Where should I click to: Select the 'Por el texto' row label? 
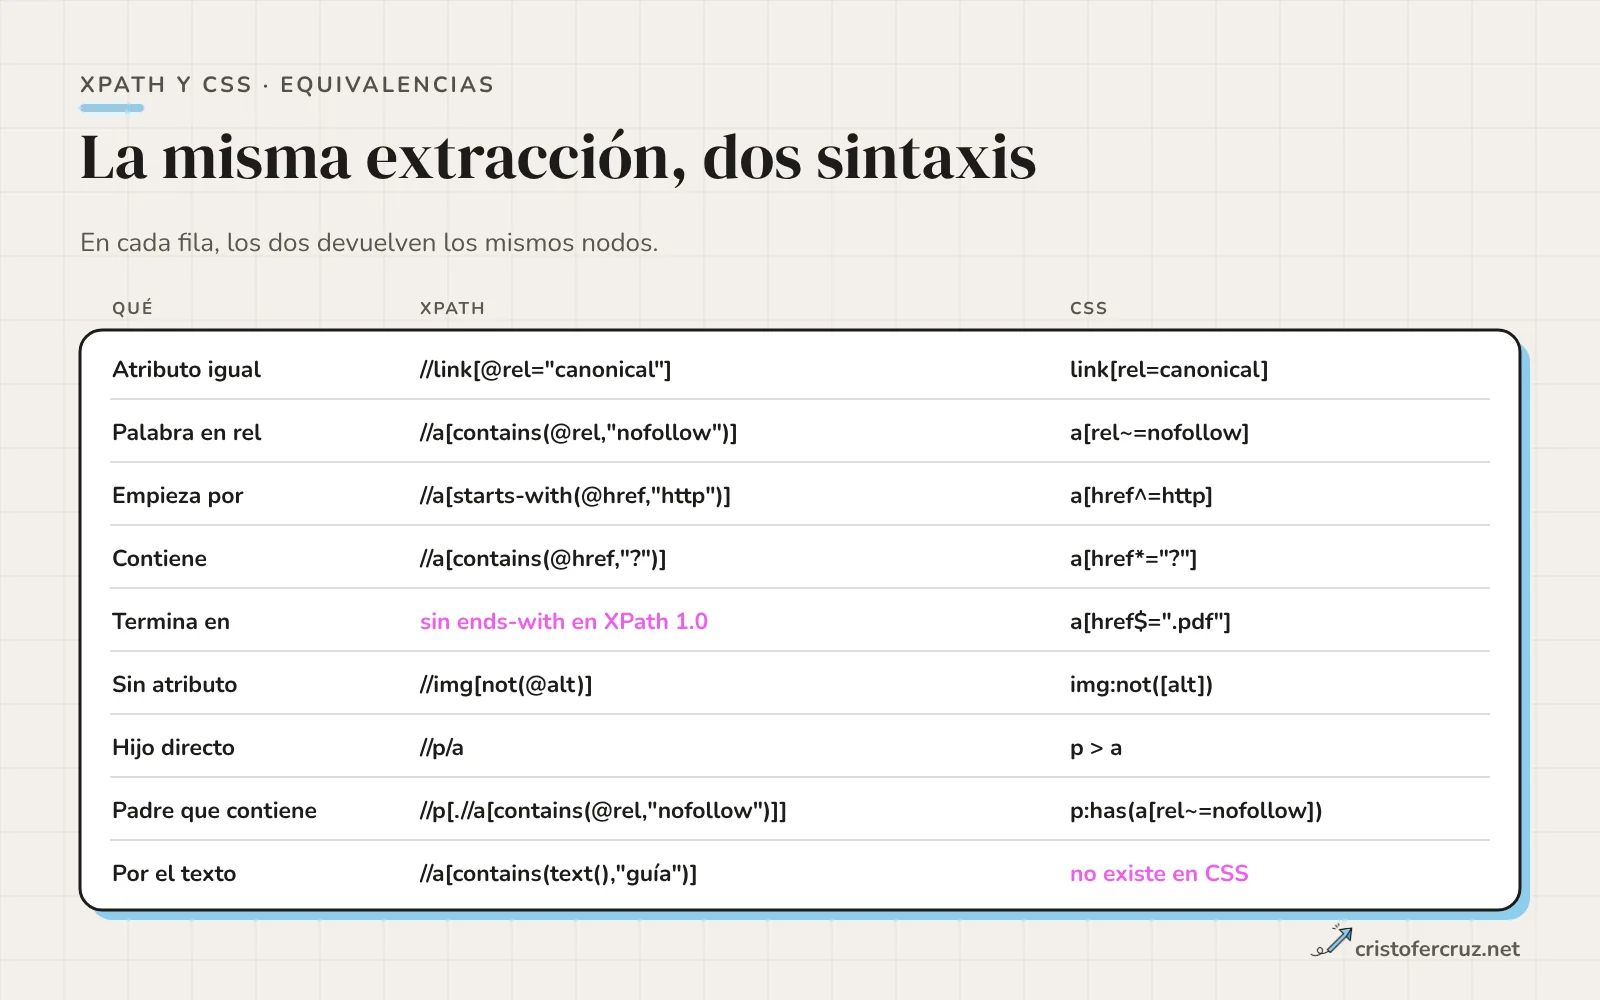point(174,874)
